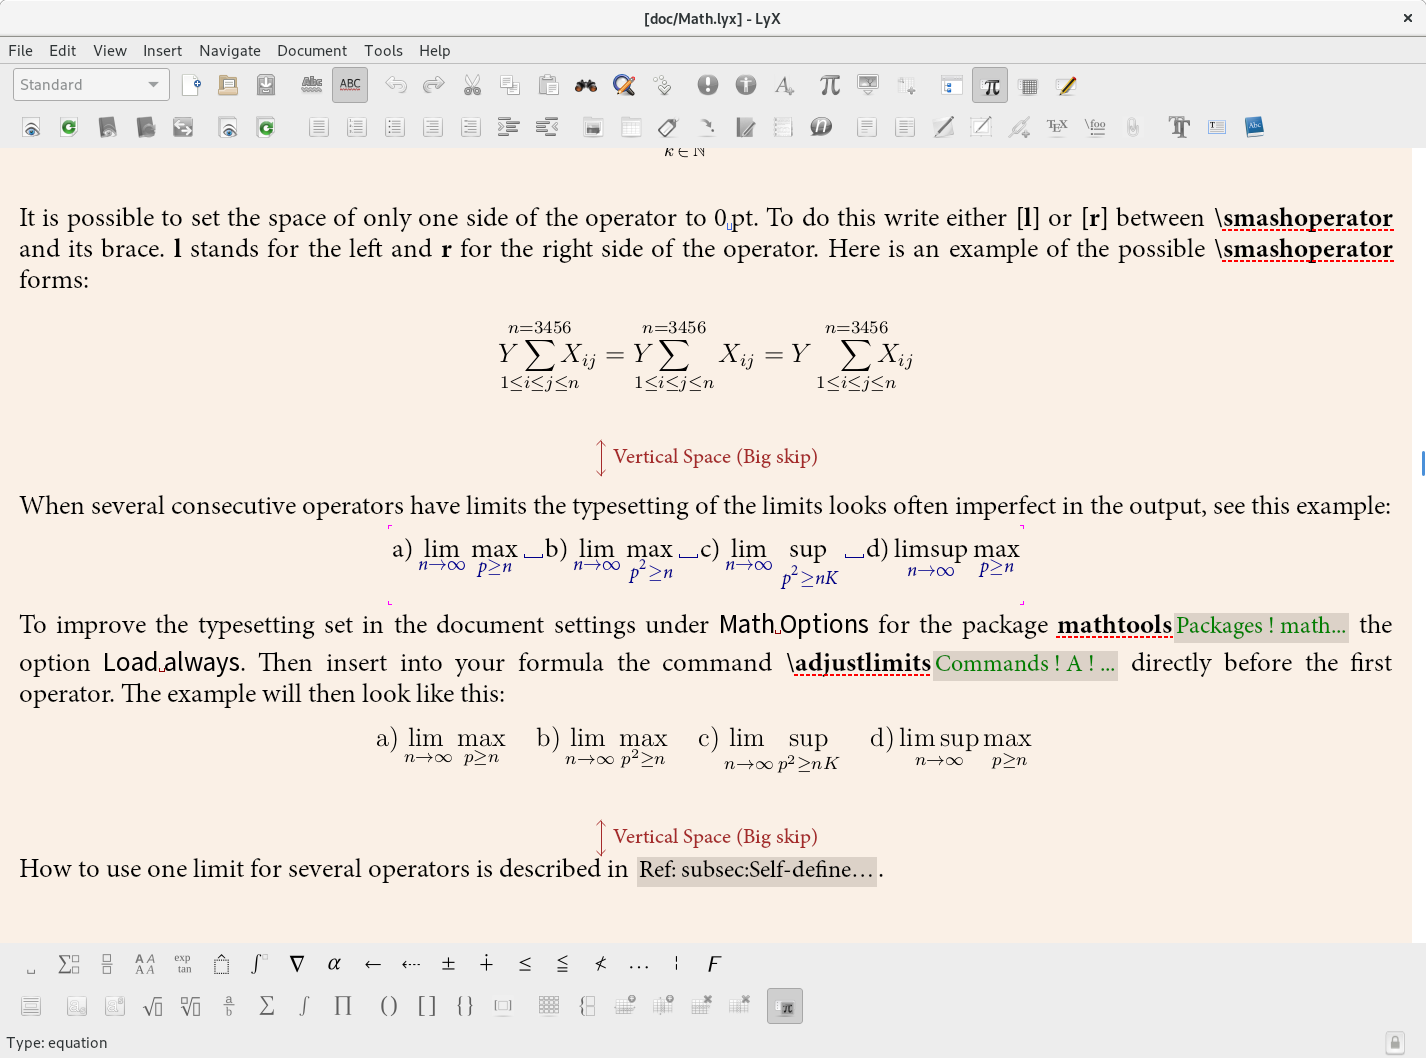Open the math font styles AA panel

tap(145, 965)
